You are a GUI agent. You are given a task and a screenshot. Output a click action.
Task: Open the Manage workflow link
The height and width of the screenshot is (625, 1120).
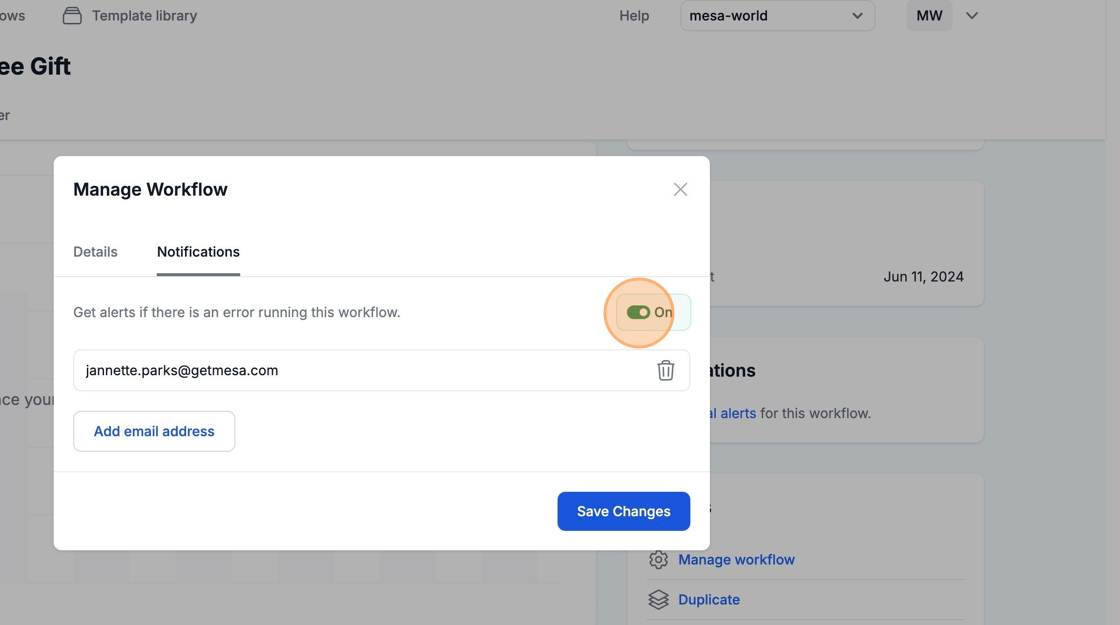point(736,560)
